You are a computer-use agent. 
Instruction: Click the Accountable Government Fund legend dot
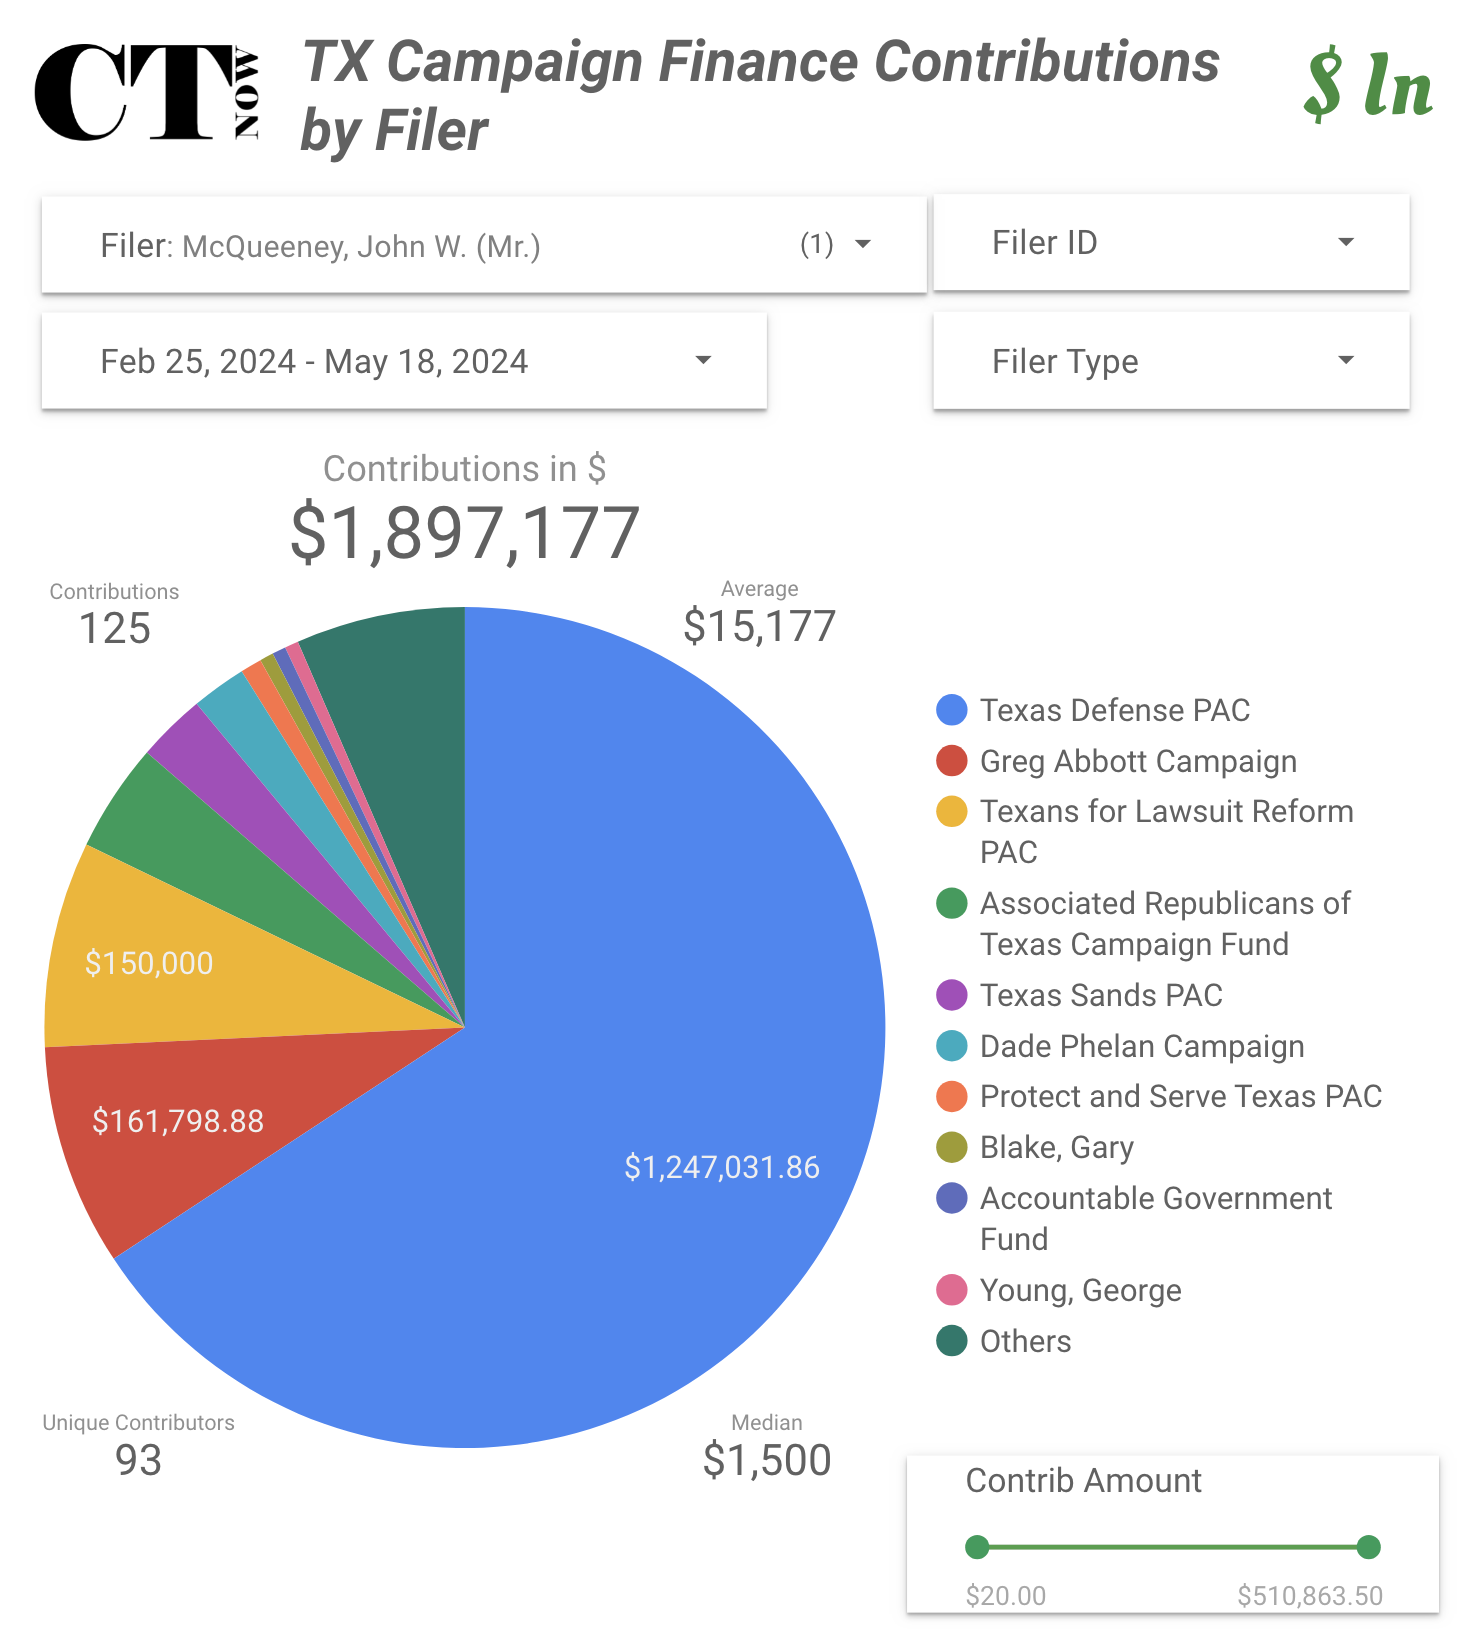952,1198
